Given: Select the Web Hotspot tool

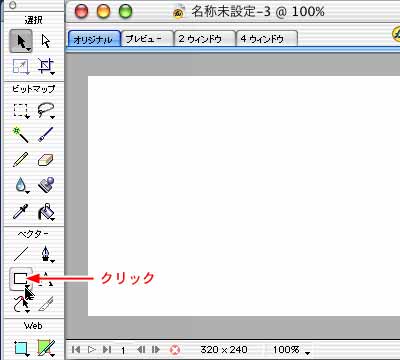Looking at the screenshot, I should pyautogui.click(x=21, y=347).
